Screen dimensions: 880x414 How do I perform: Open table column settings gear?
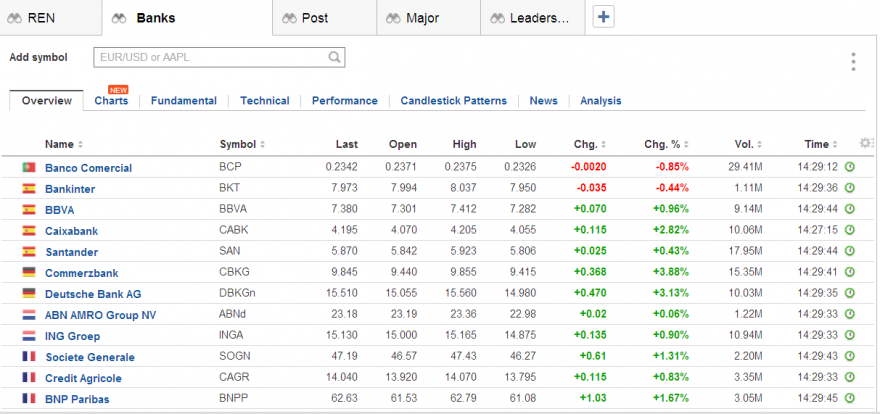[866, 143]
